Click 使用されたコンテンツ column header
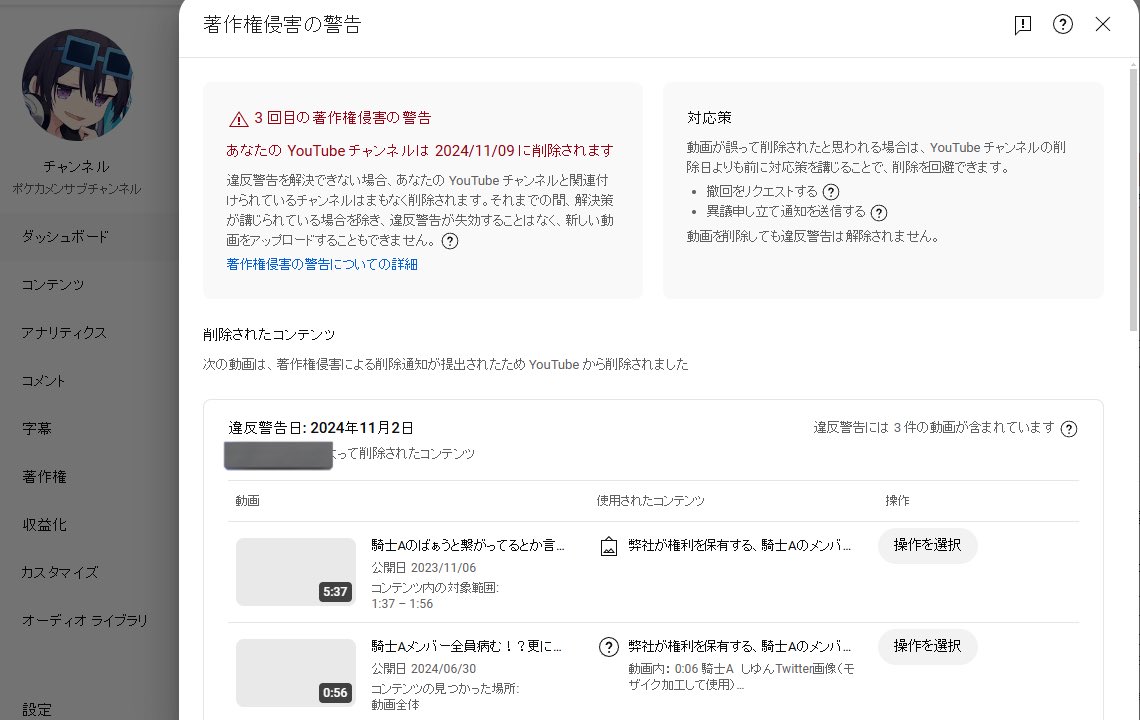 [651, 500]
